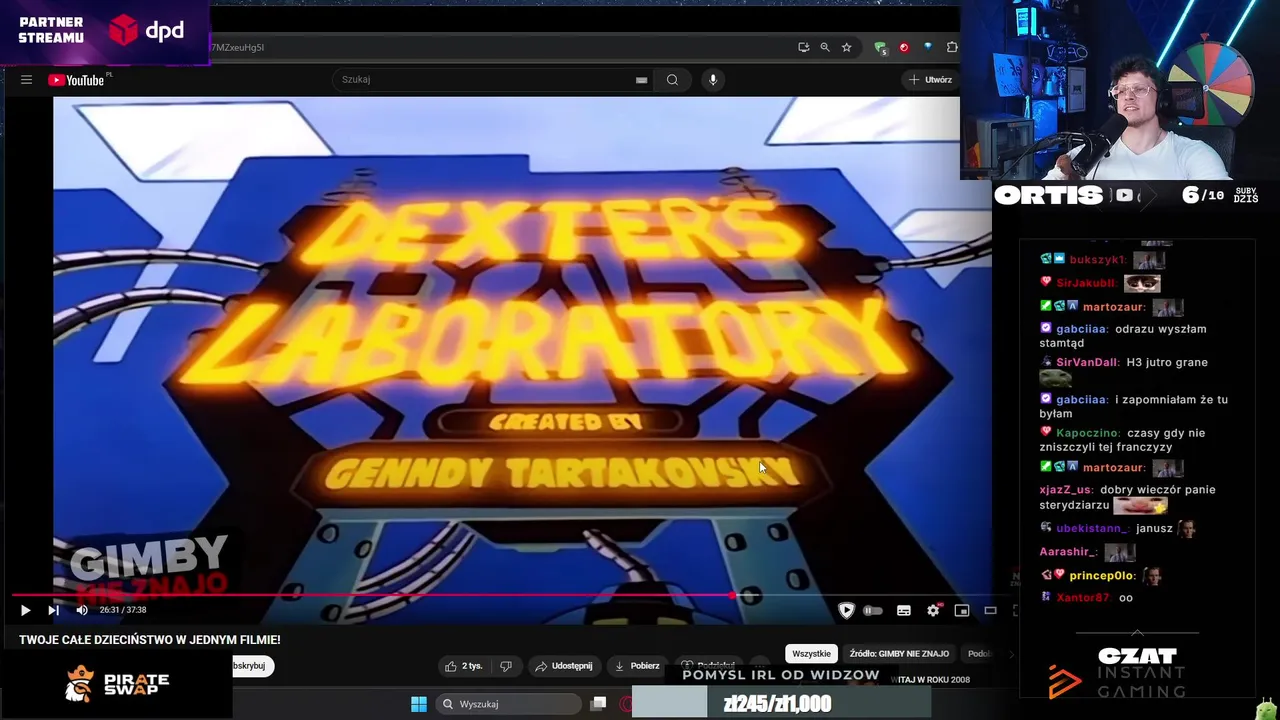Click the Udostępnij share button
This screenshot has height=720, width=1280.
pos(563,666)
